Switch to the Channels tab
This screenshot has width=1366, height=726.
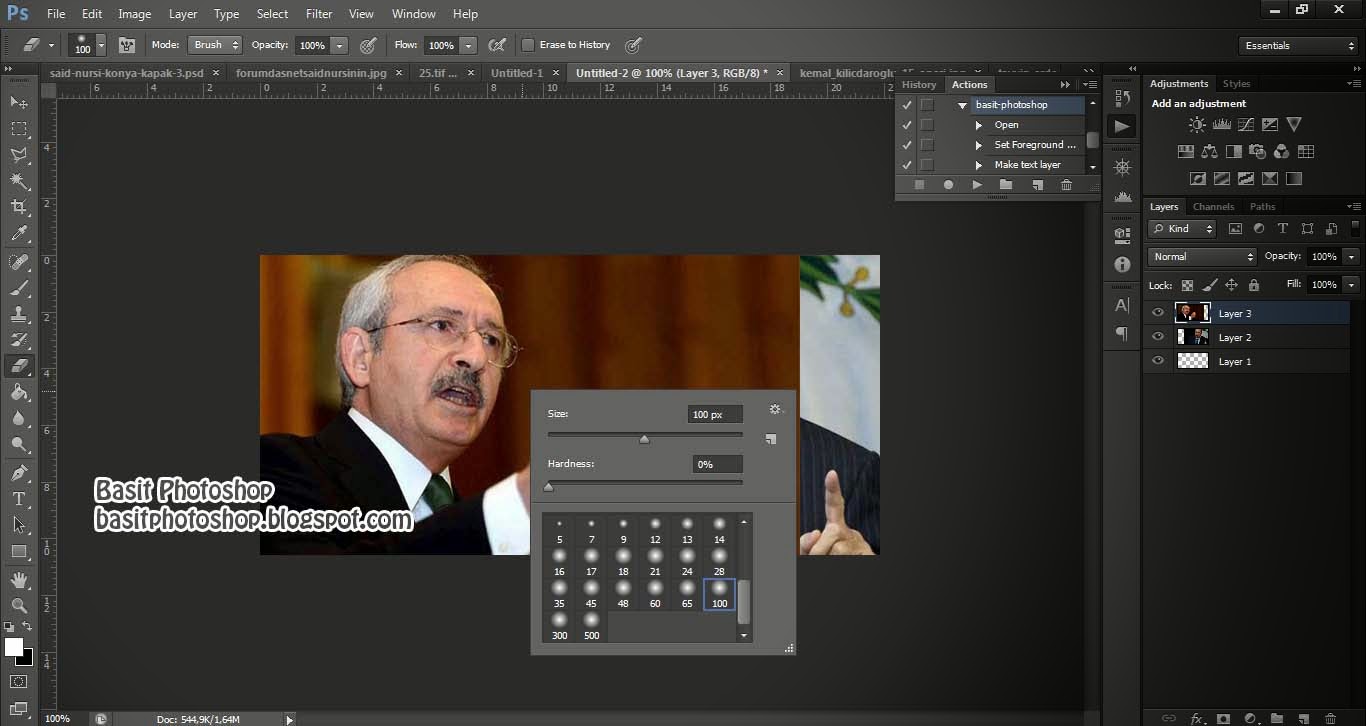(x=1213, y=207)
